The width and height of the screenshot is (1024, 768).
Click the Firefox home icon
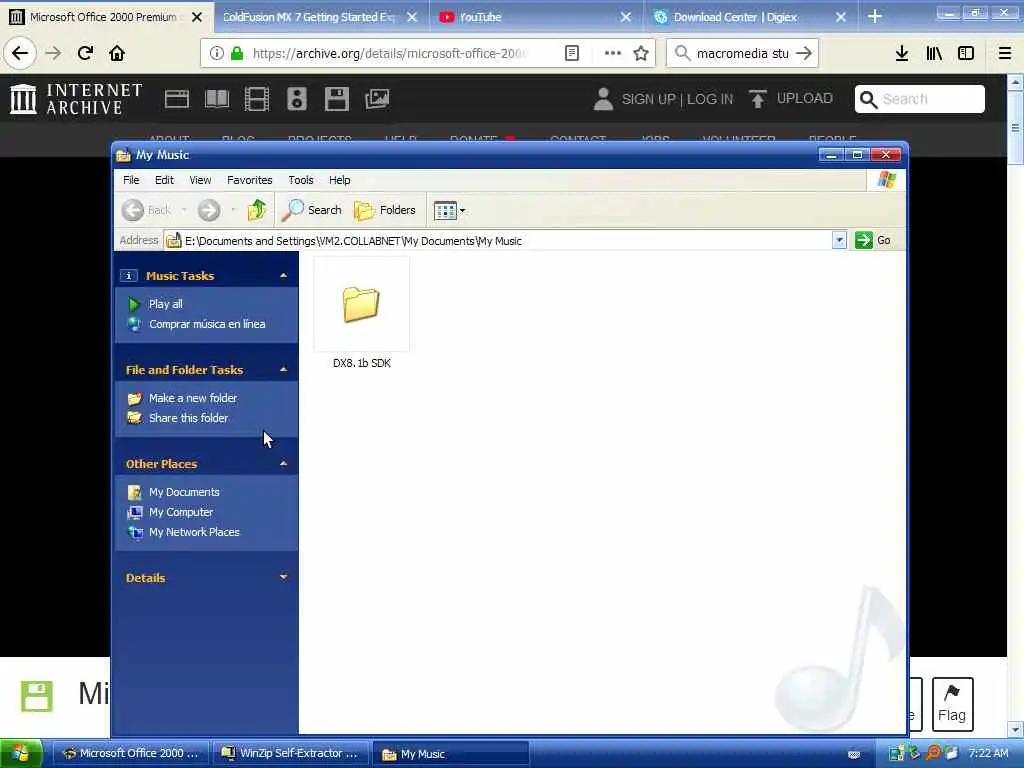tap(117, 53)
